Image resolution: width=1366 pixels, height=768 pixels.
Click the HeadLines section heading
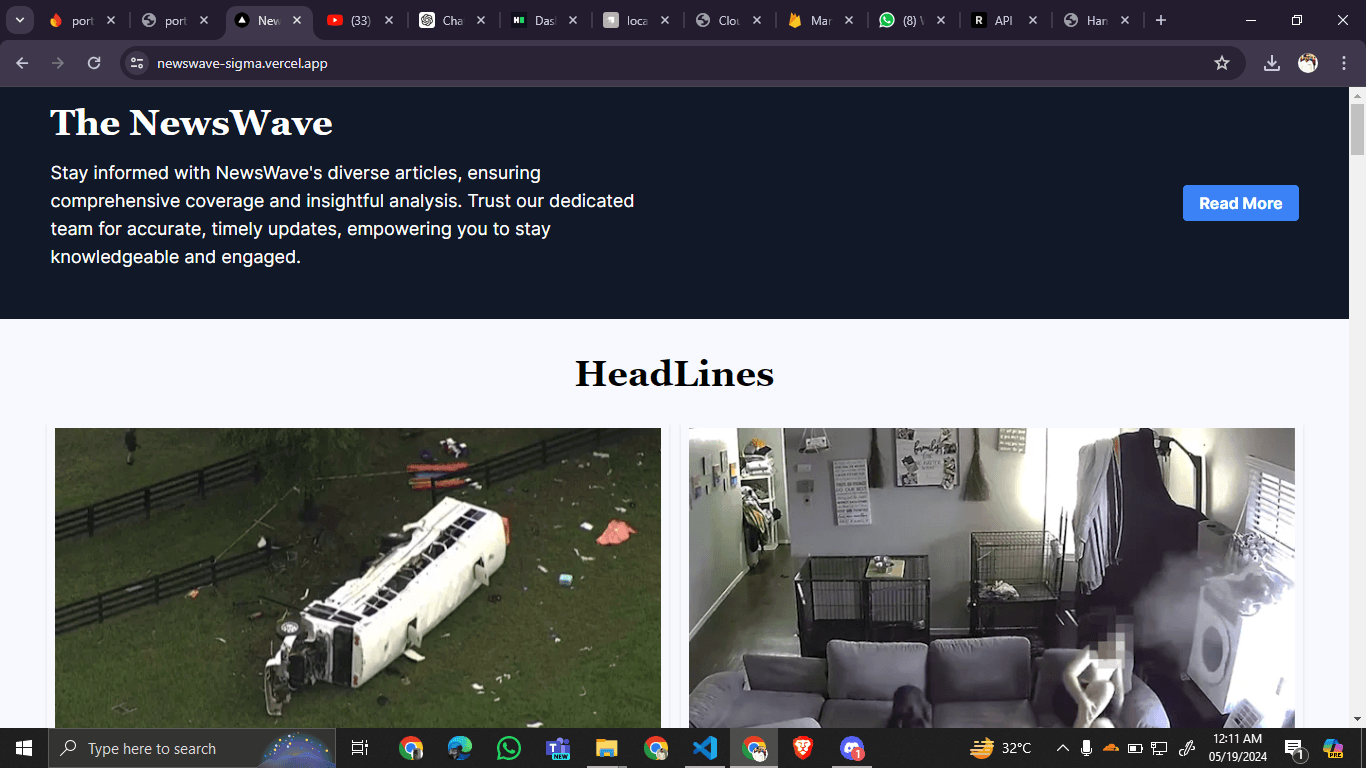(674, 373)
